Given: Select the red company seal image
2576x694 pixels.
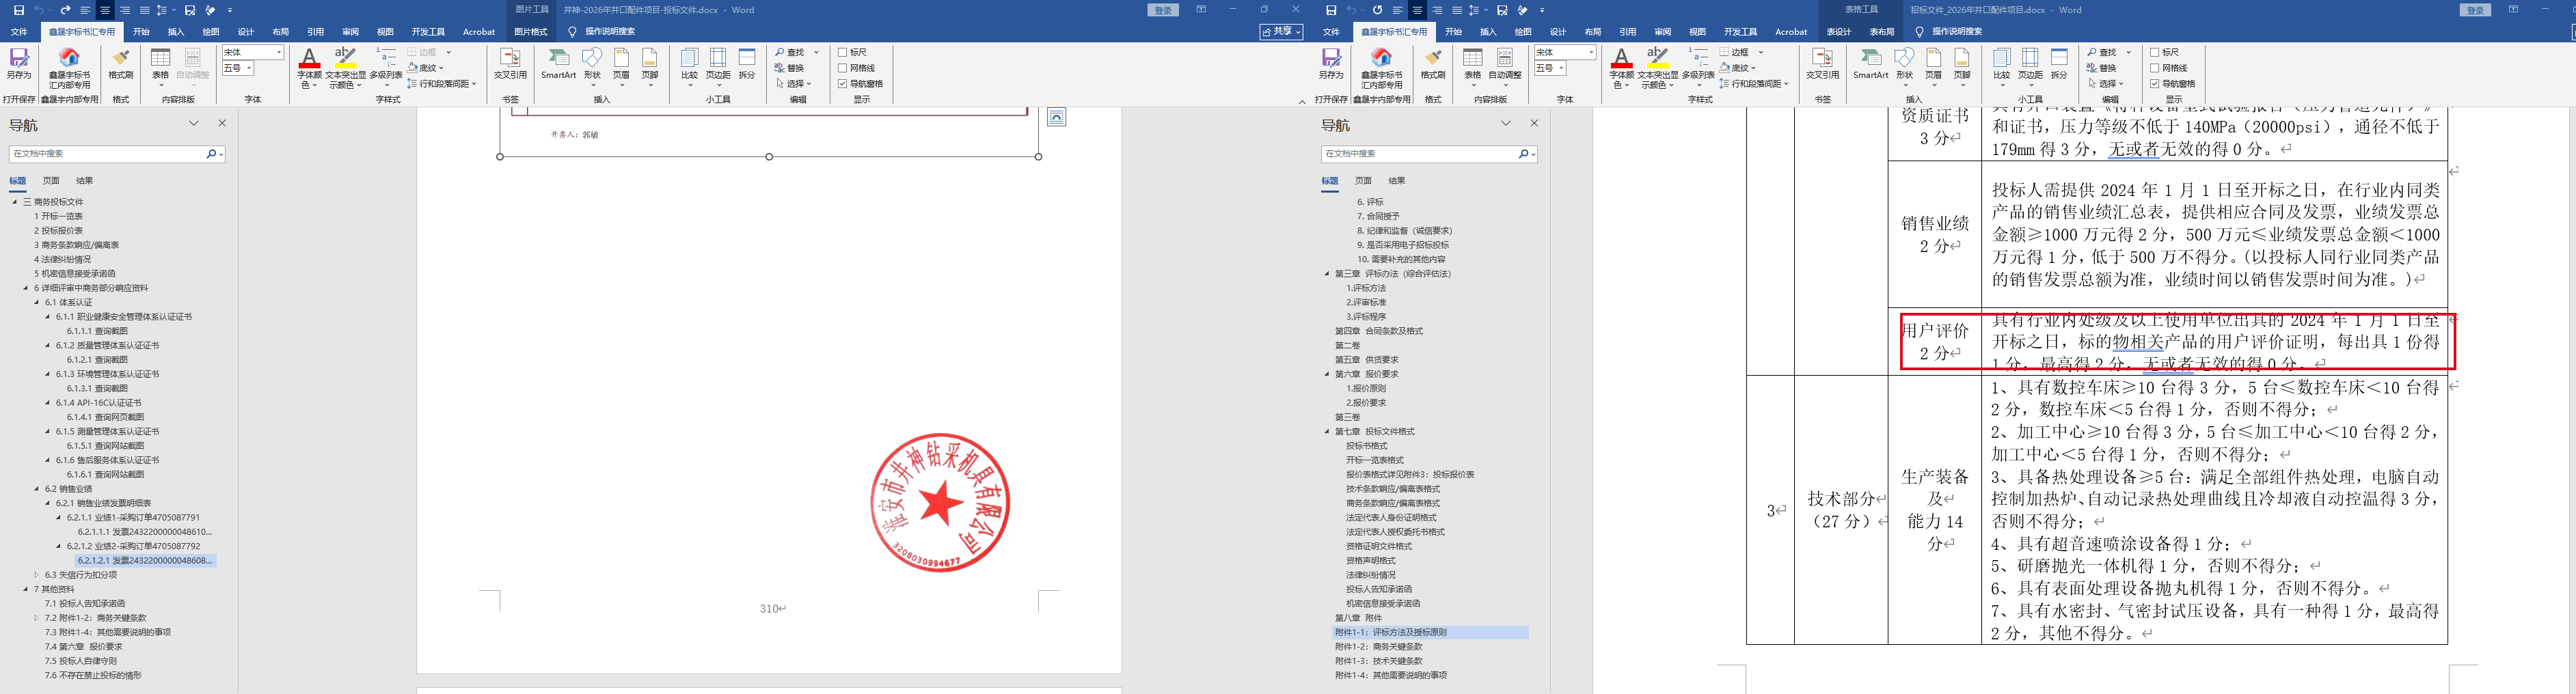Looking at the screenshot, I should pos(940,503).
